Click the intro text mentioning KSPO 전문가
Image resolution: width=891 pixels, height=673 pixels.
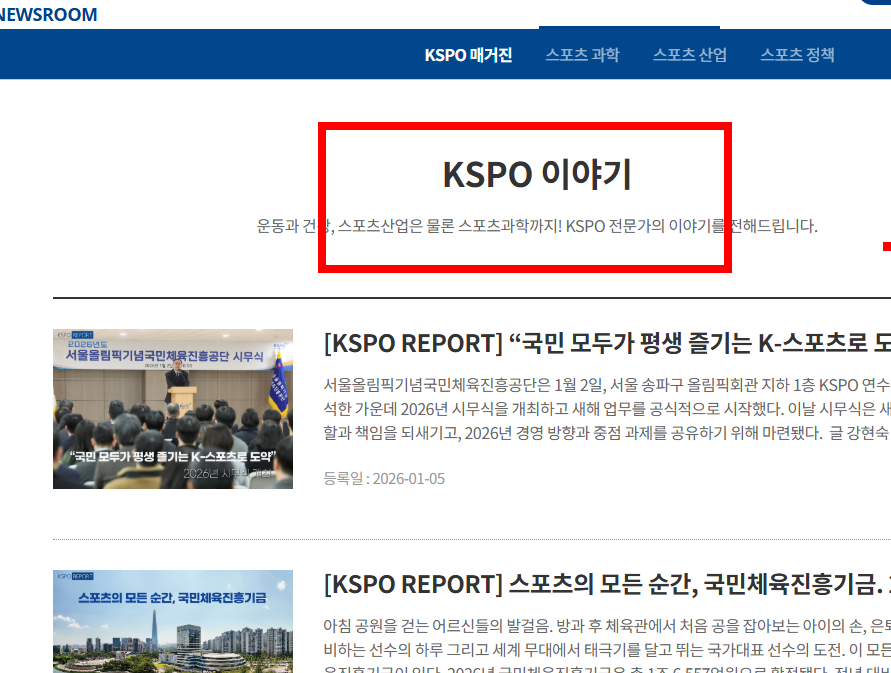tap(536, 225)
